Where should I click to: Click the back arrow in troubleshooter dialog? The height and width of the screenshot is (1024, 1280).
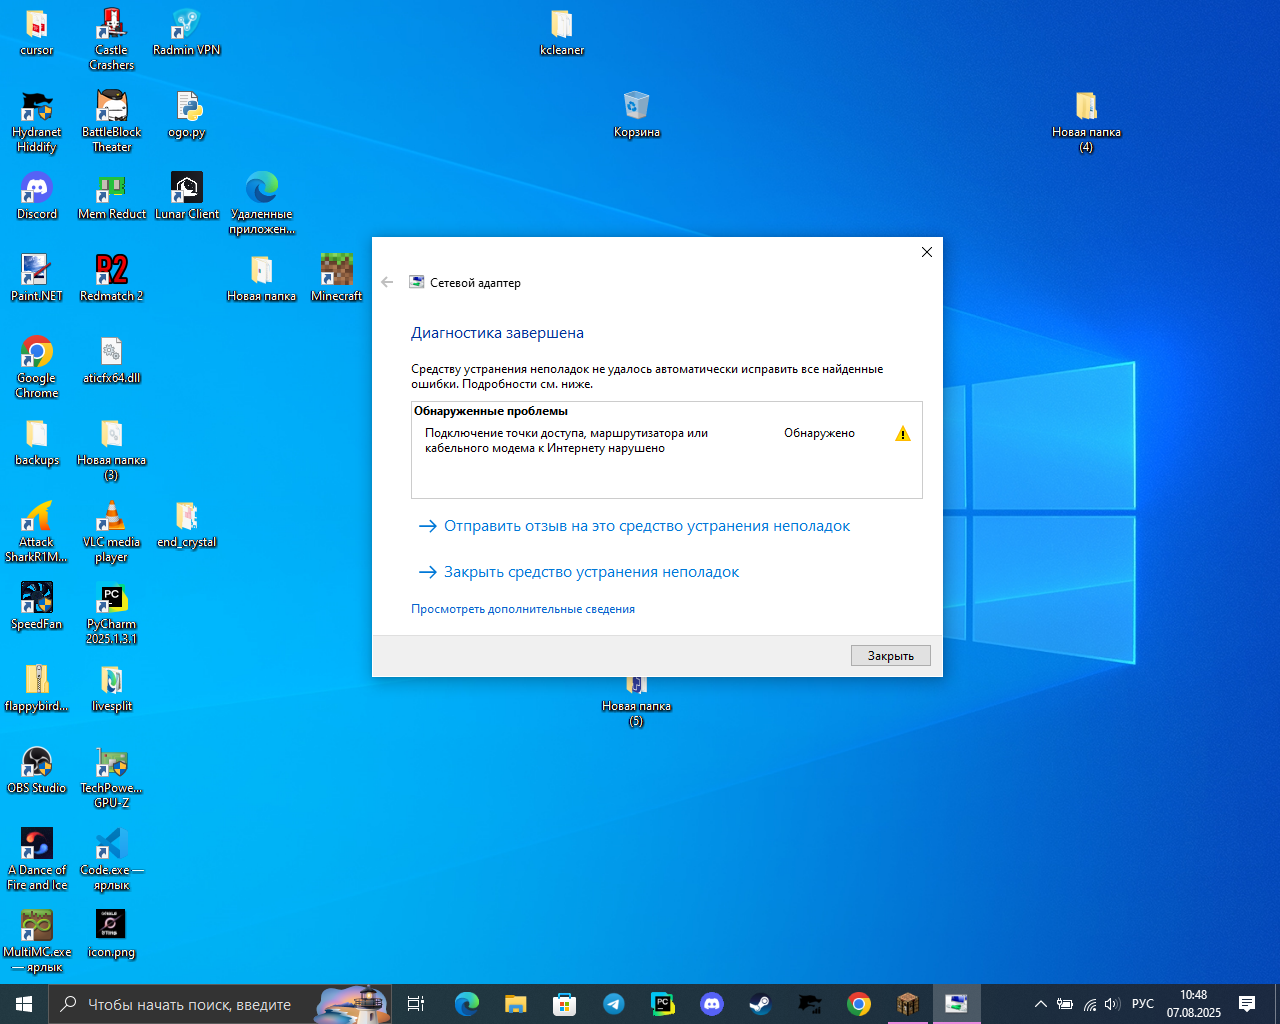[387, 282]
